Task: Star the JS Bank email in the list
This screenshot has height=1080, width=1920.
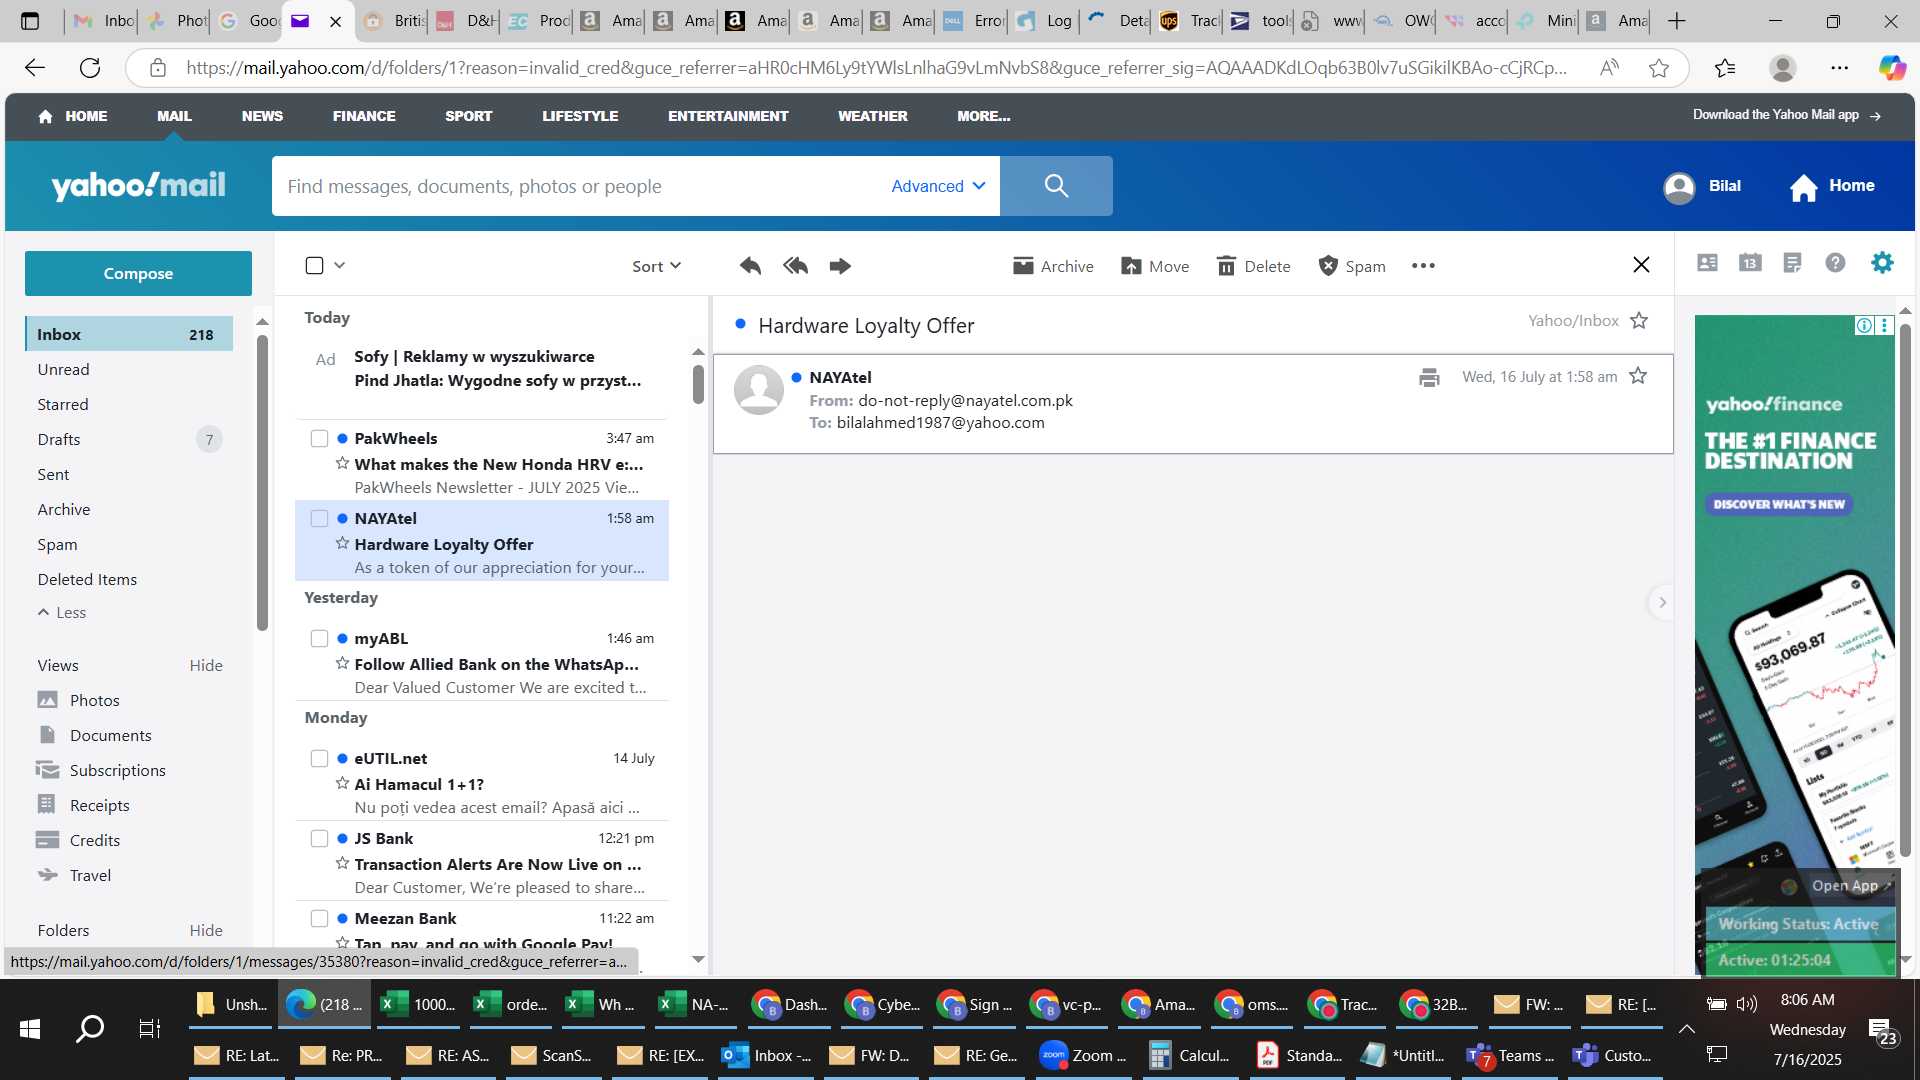Action: 342,864
